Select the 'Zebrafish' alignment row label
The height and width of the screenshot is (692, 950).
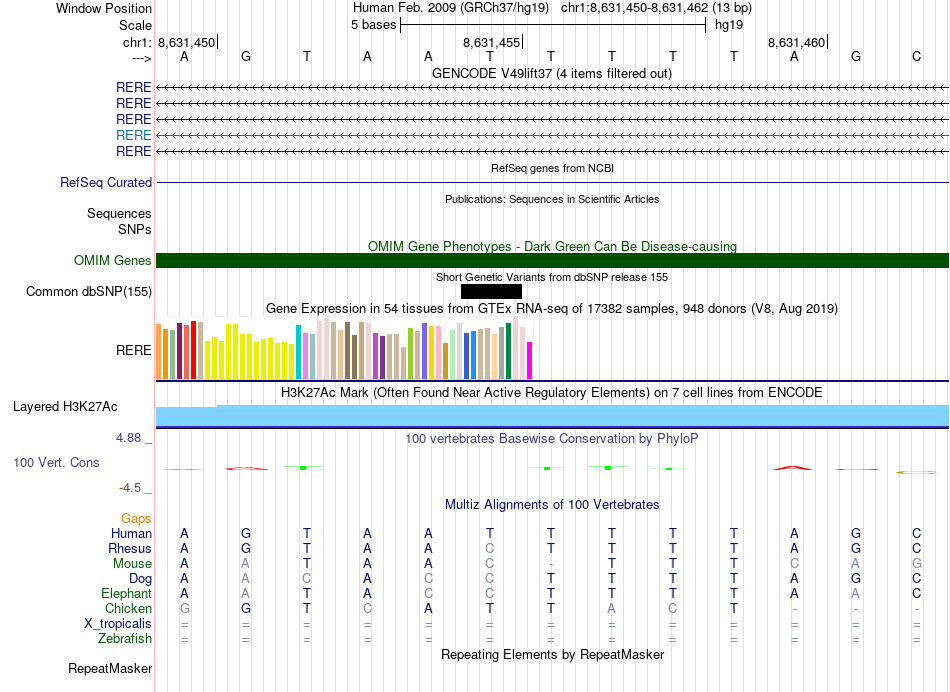click(x=125, y=638)
